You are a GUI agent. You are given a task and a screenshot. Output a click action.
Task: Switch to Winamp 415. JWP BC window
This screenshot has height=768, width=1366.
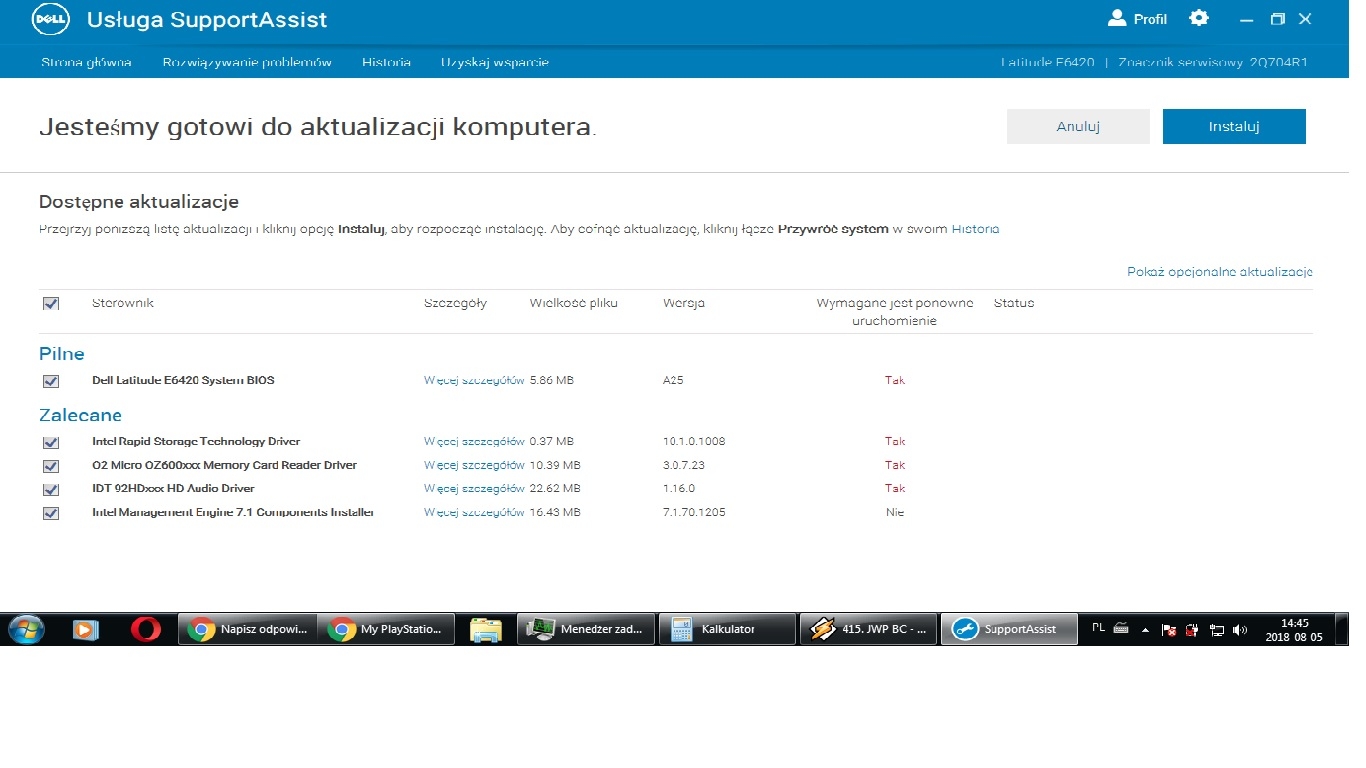(869, 629)
